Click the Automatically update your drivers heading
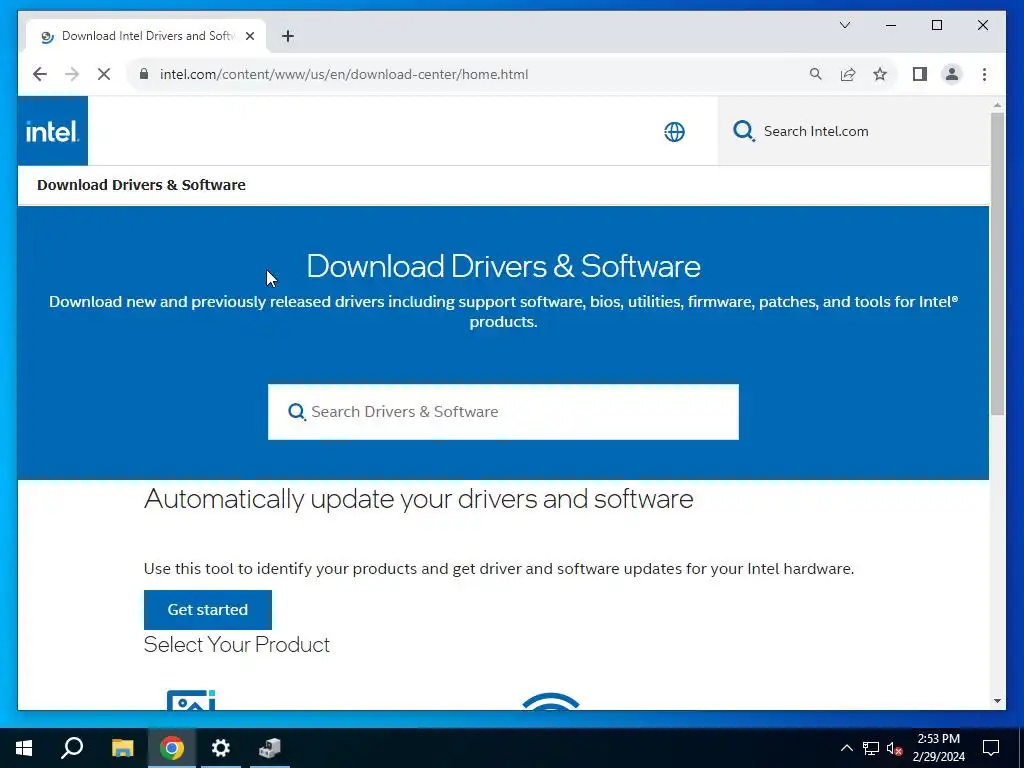This screenshot has width=1024, height=768. point(418,500)
